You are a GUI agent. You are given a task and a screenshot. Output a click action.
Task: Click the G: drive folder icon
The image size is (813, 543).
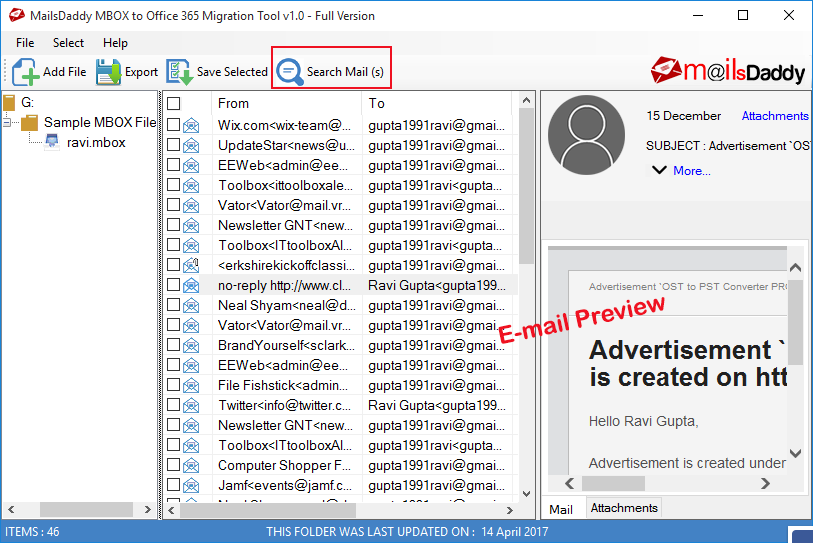(x=9, y=103)
